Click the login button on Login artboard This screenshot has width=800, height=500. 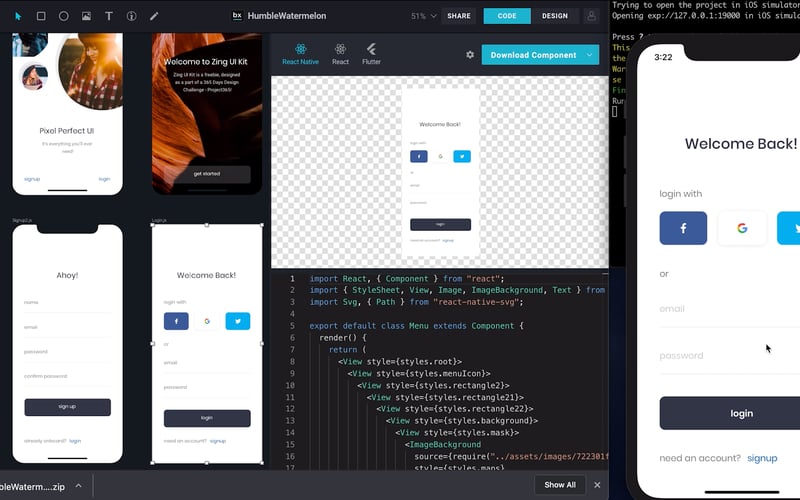[207, 418]
